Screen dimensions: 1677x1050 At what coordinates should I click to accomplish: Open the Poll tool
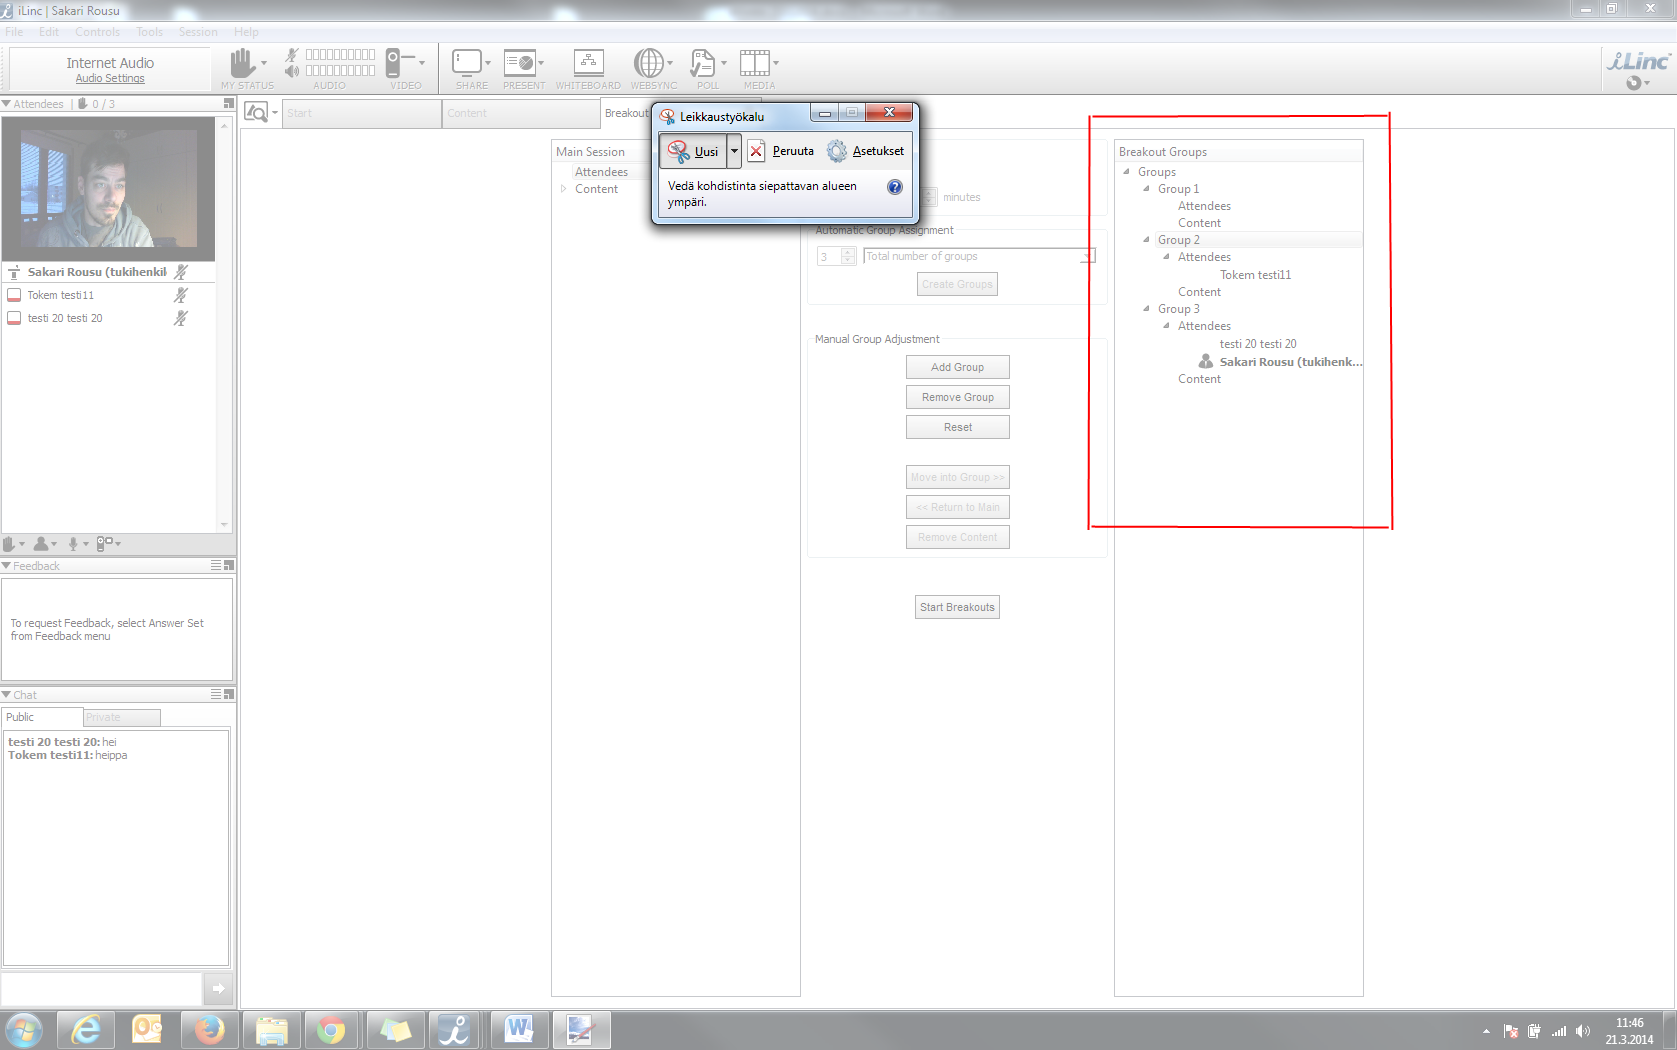703,63
